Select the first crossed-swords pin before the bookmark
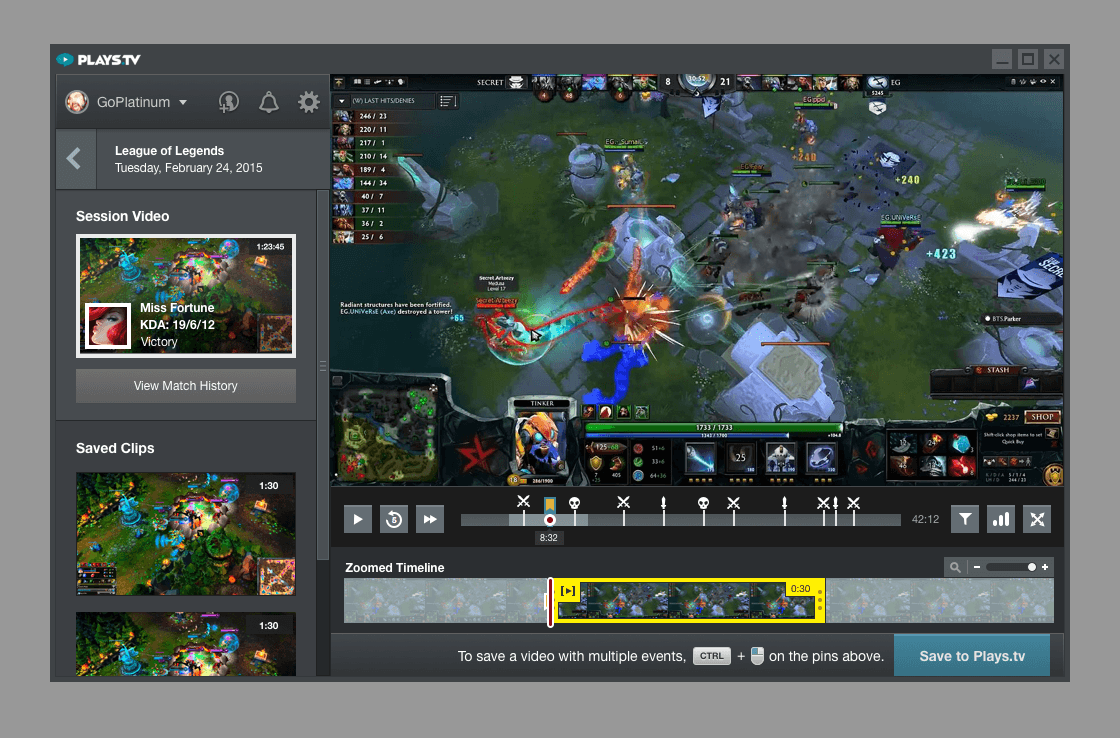This screenshot has height=738, width=1120. [524, 502]
